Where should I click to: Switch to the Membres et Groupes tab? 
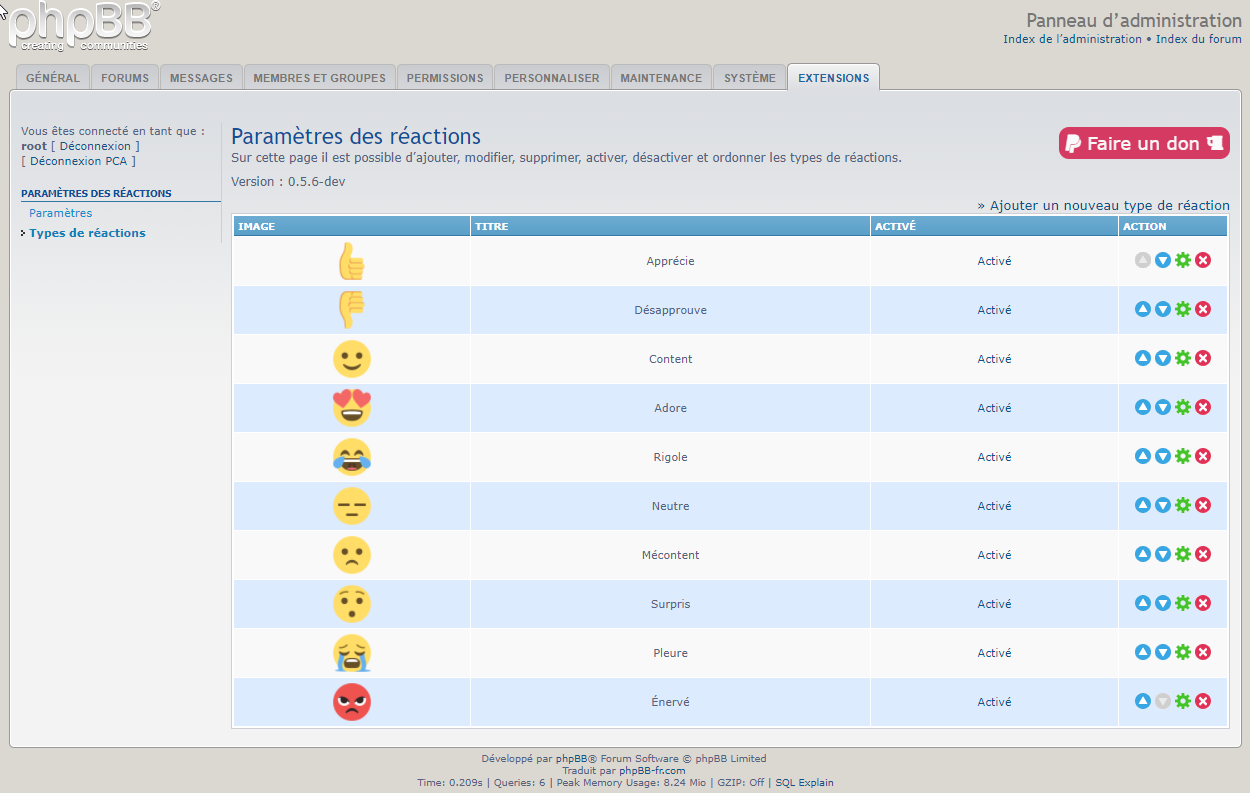coord(319,78)
